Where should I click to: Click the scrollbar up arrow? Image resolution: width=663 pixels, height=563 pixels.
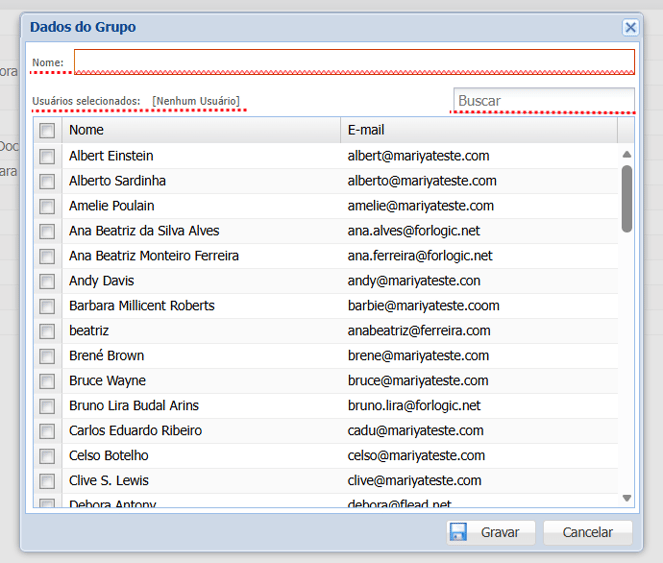click(627, 154)
